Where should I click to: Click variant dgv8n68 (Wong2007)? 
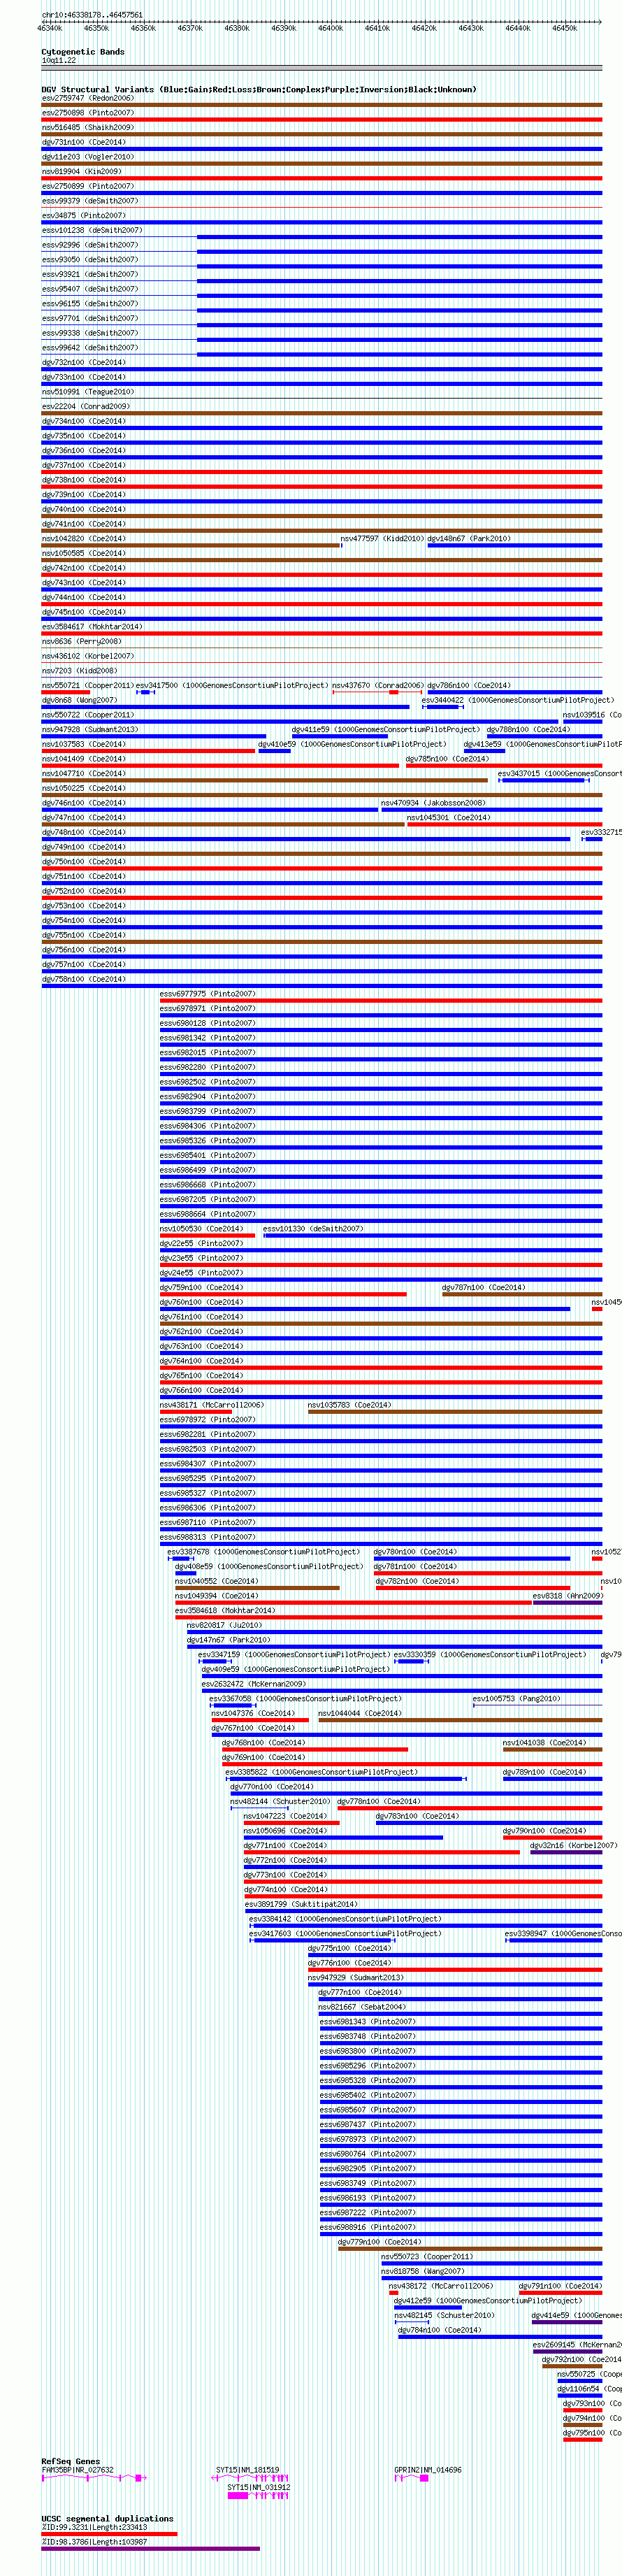[x=225, y=707]
